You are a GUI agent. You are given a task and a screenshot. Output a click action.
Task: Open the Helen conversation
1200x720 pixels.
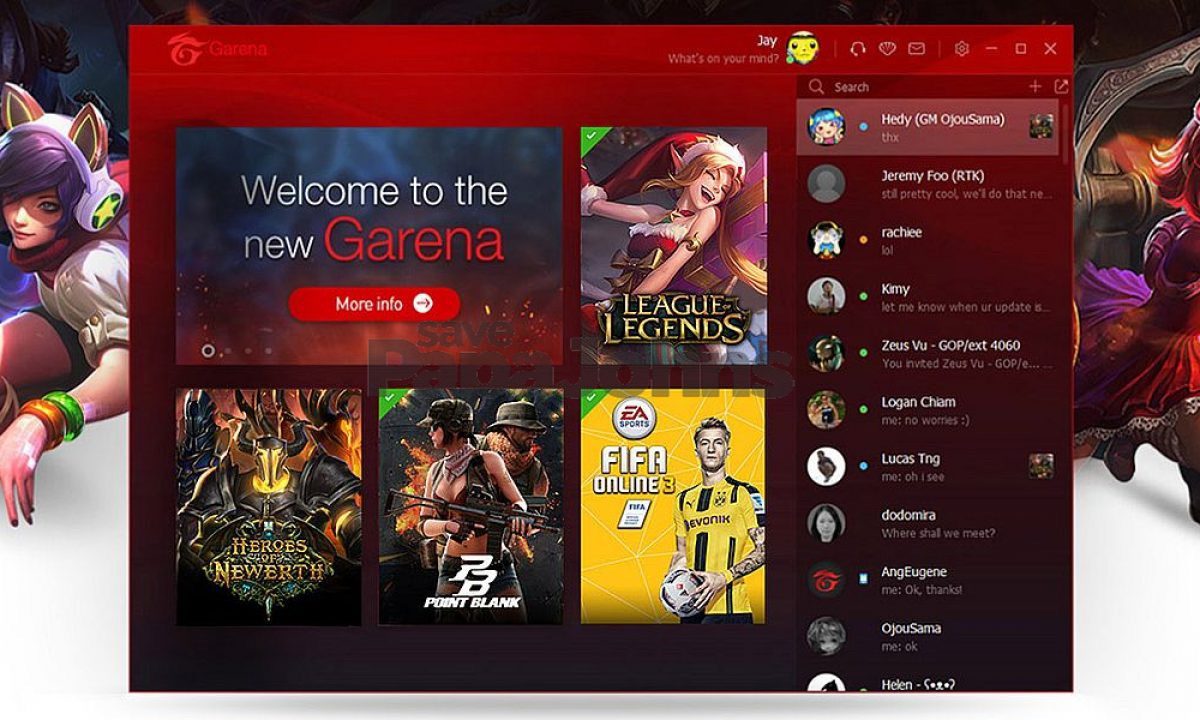coord(929,679)
